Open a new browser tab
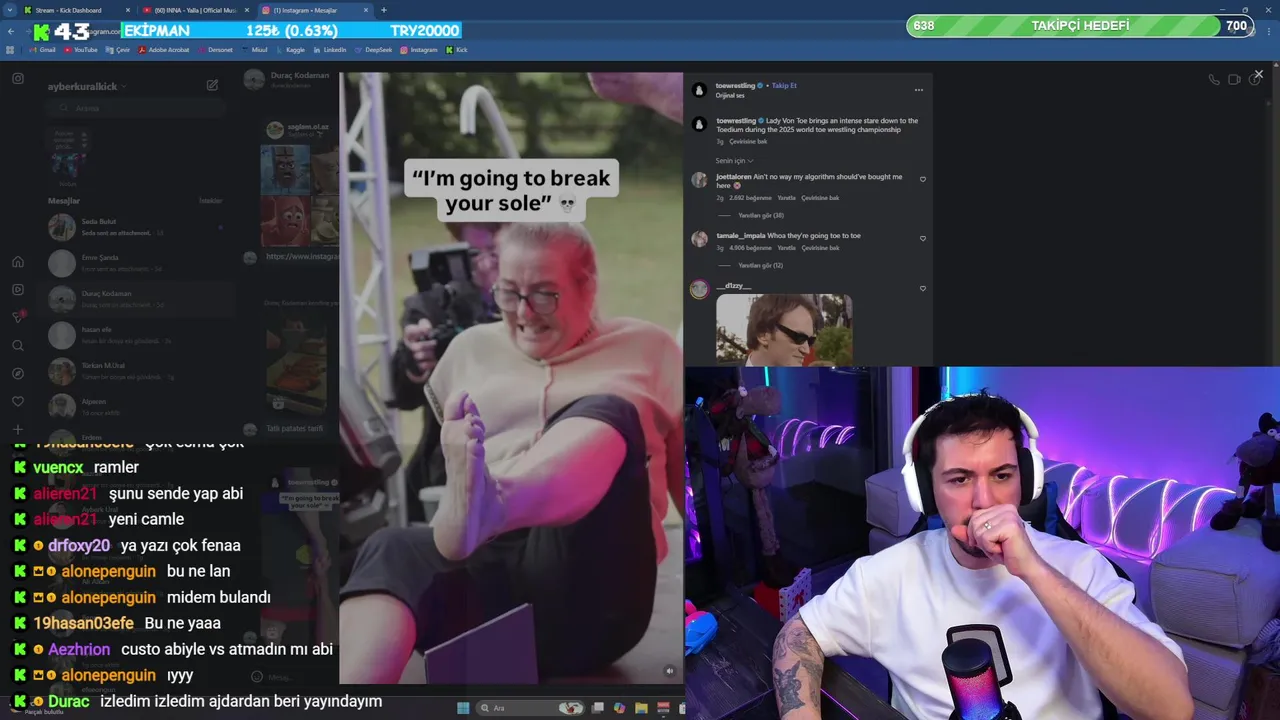 tap(384, 10)
